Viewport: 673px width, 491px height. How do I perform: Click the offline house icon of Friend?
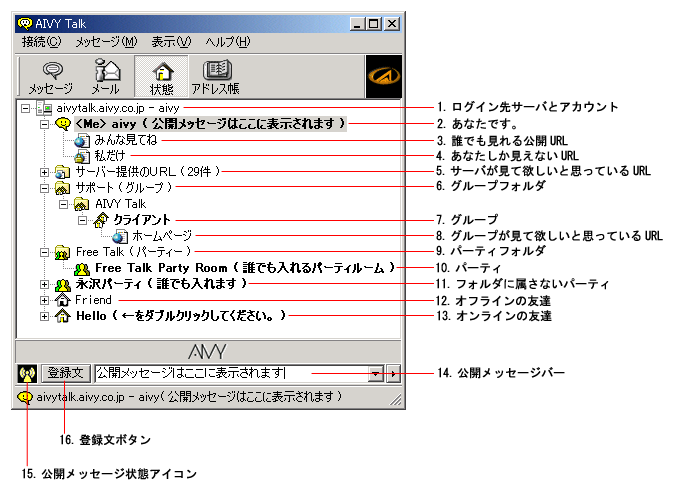click(x=63, y=300)
